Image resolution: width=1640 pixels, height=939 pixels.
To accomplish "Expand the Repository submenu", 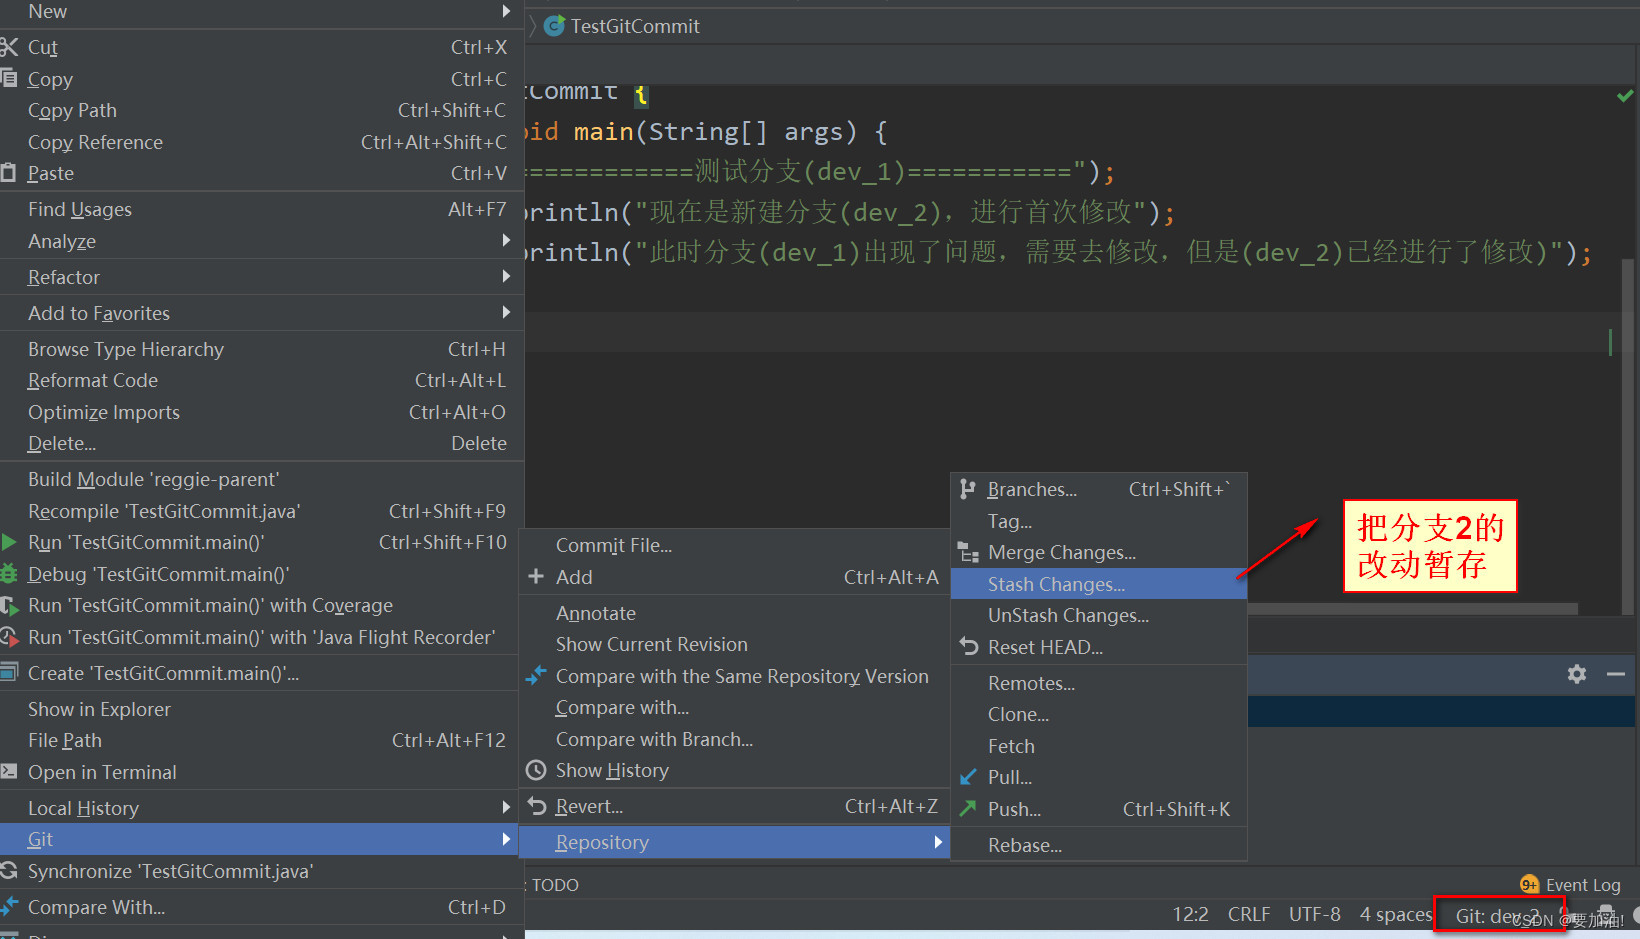I will (x=938, y=842).
